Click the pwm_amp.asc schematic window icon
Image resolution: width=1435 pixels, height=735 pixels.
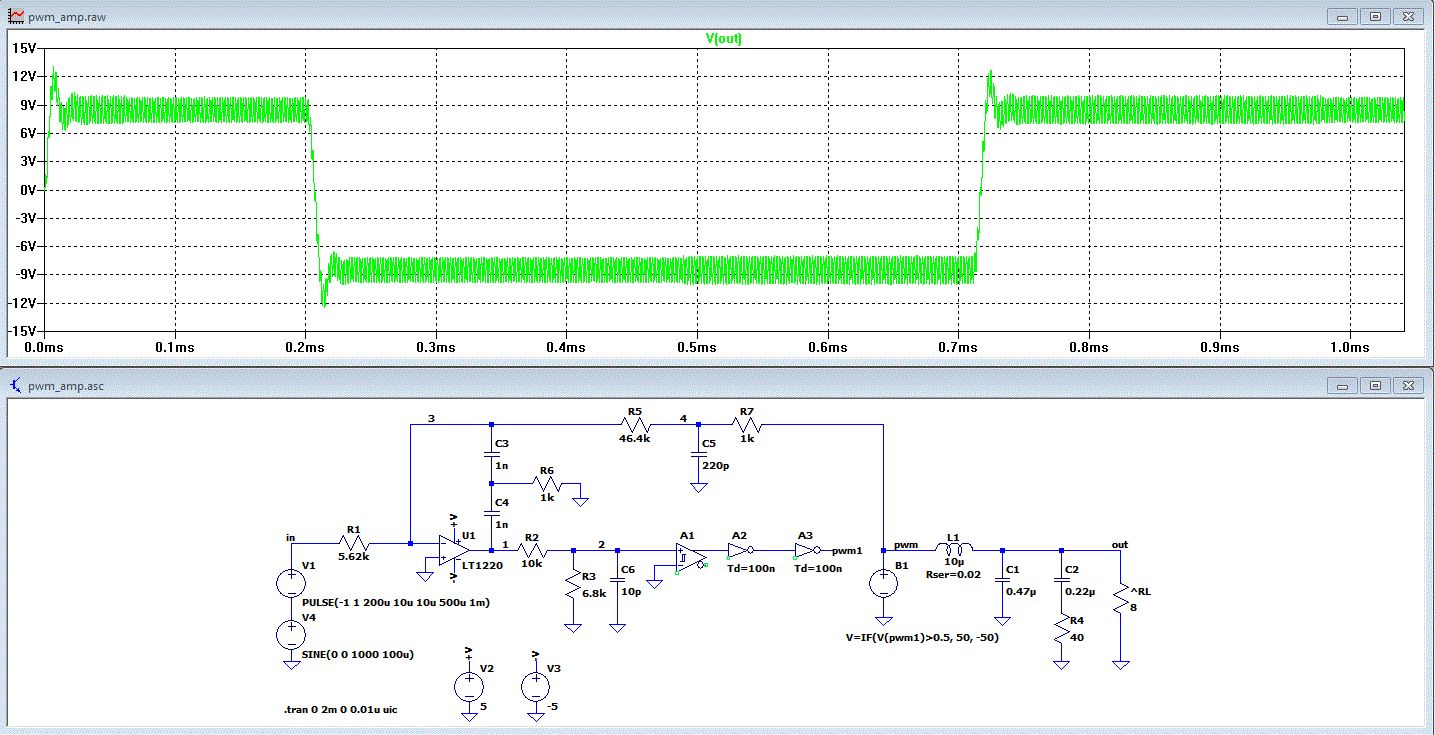click(14, 385)
